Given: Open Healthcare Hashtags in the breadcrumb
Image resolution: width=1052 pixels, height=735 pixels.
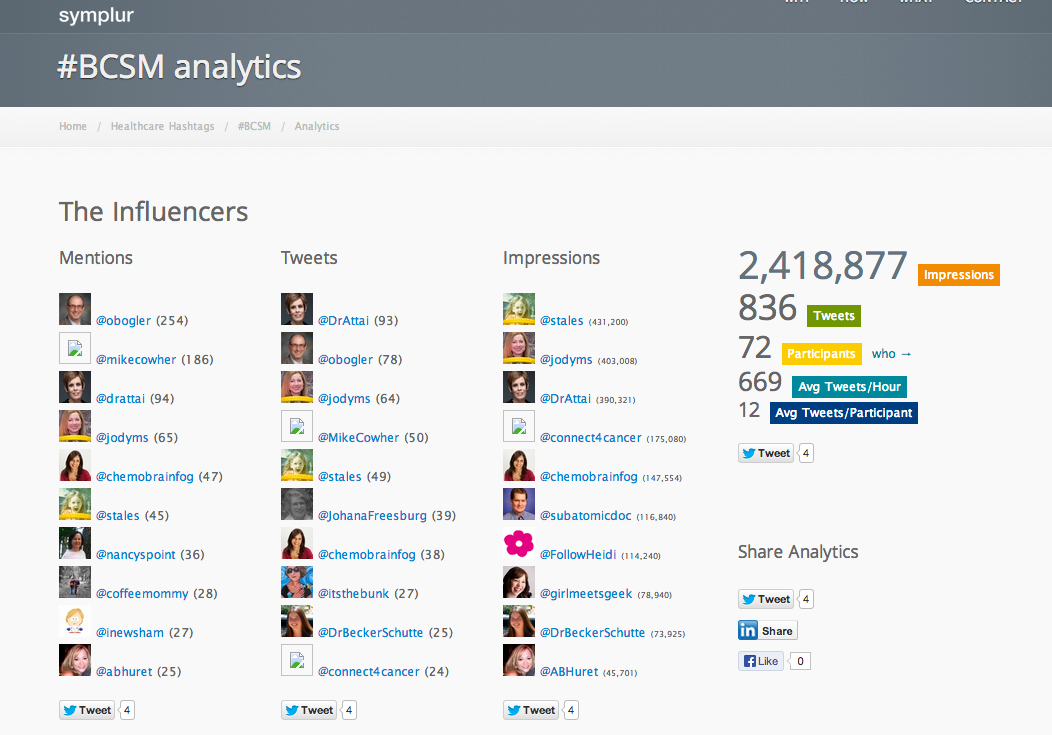Looking at the screenshot, I should (162, 127).
